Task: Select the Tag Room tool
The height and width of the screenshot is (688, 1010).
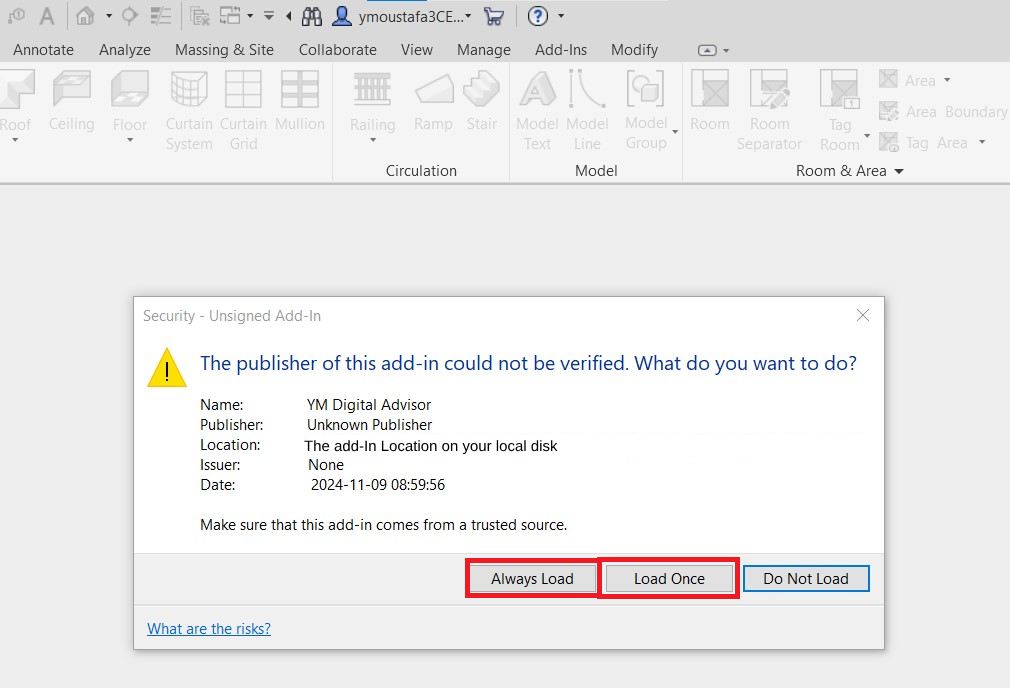Action: [840, 110]
